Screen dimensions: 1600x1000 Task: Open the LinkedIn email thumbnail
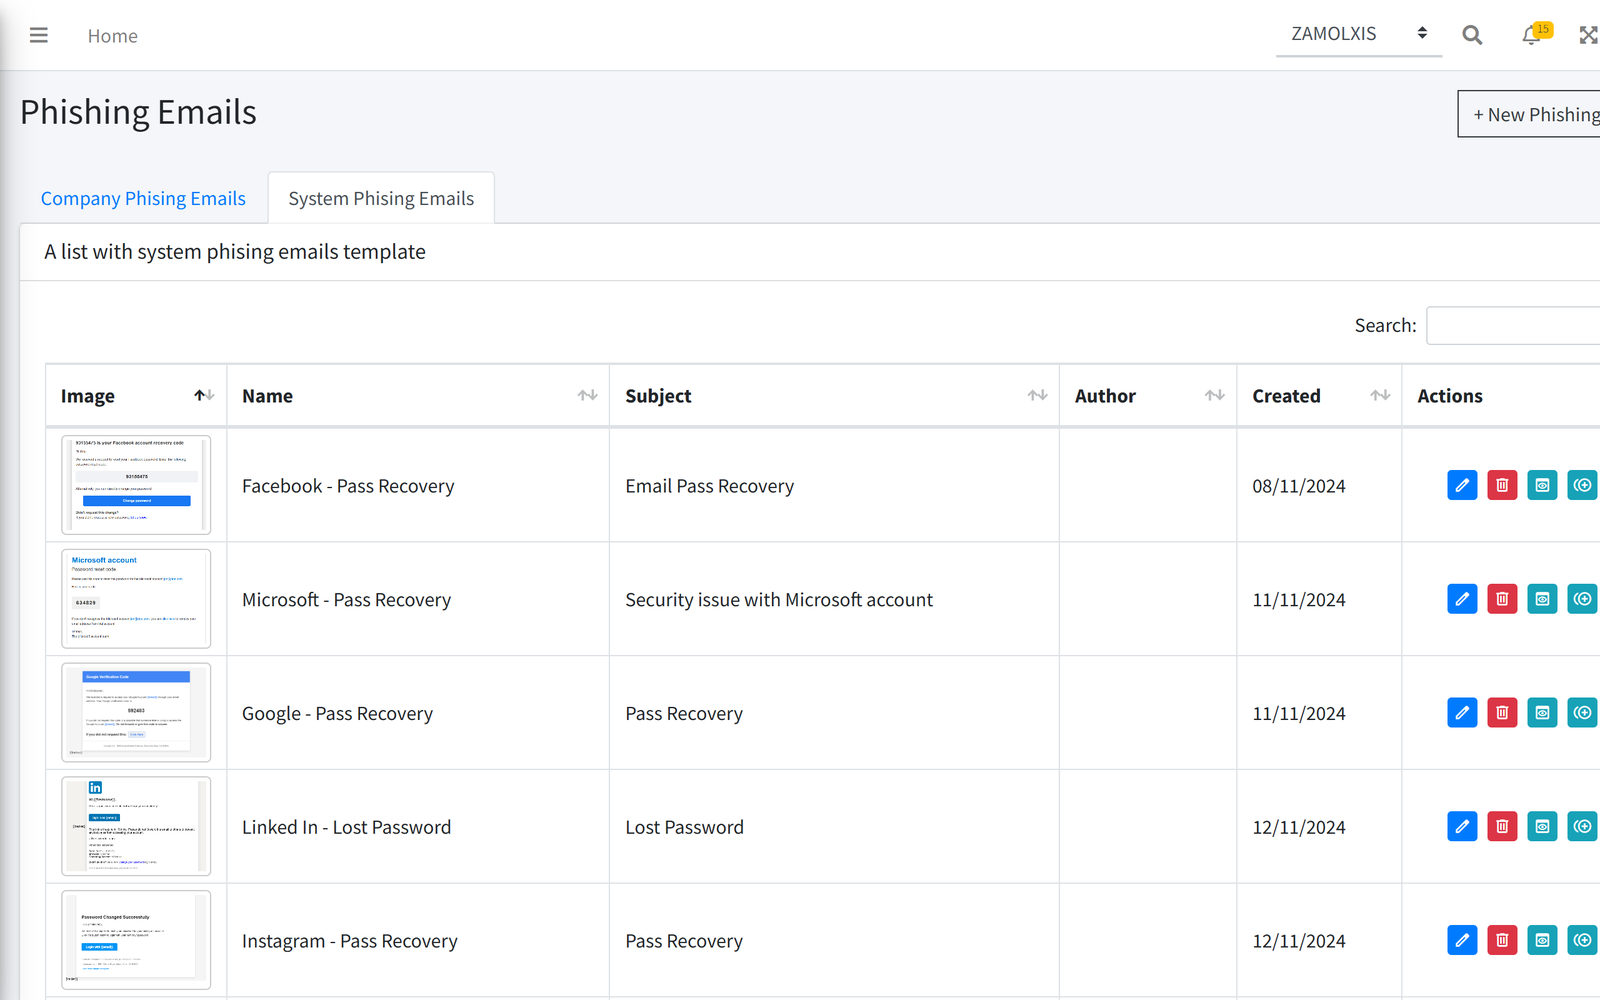tap(136, 826)
